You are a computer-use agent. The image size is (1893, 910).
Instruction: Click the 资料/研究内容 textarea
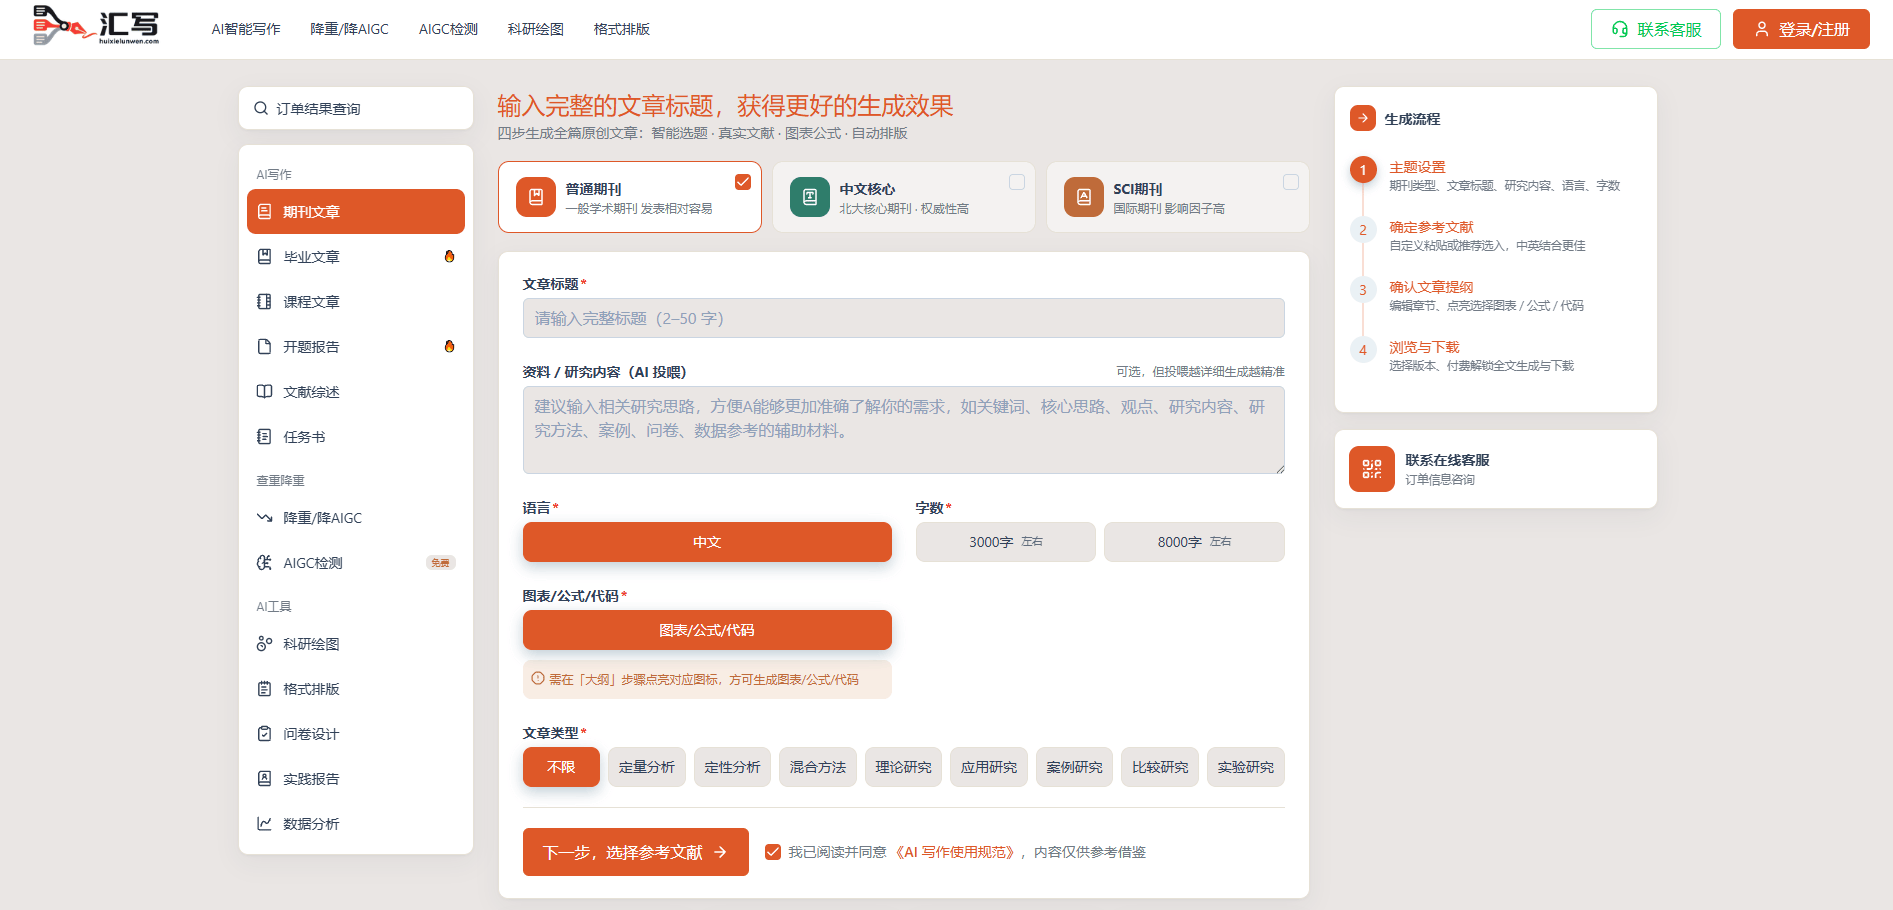(904, 430)
